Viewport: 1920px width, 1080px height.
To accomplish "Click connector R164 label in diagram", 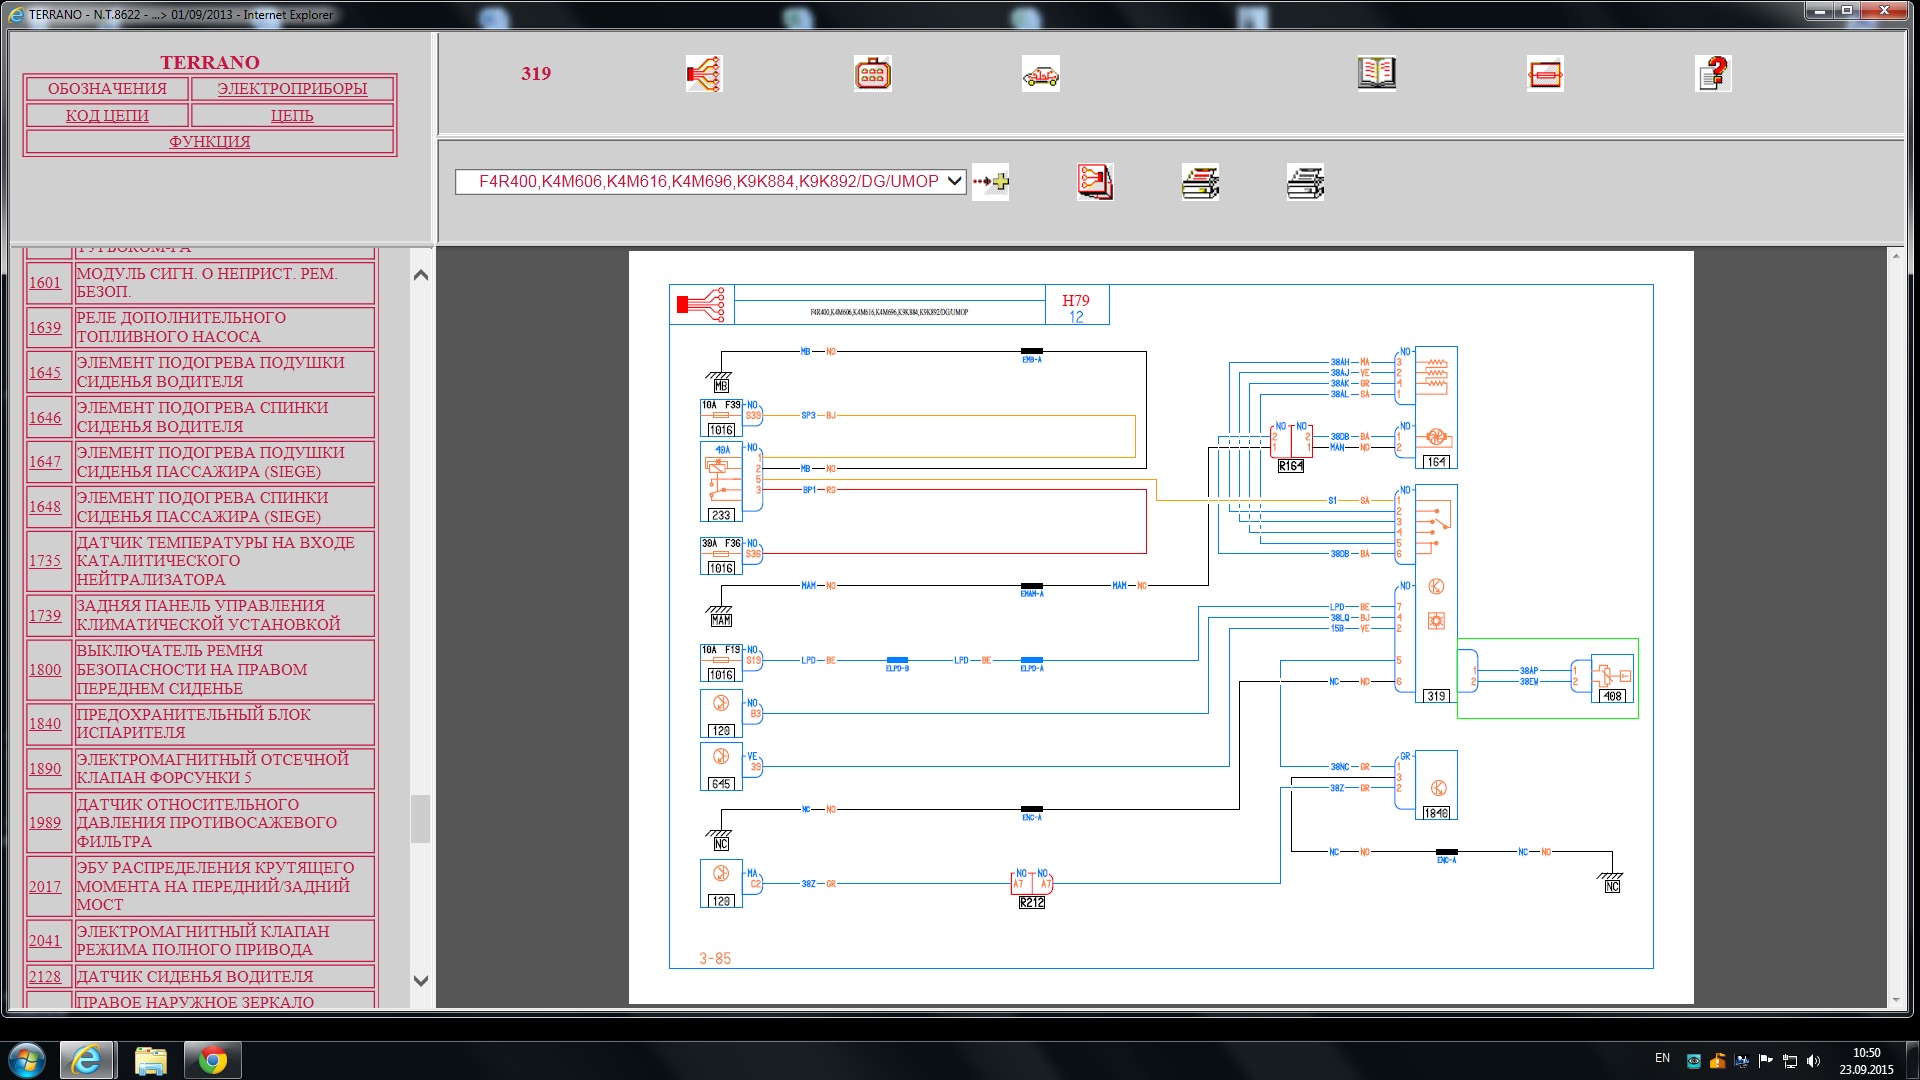I will [1291, 466].
